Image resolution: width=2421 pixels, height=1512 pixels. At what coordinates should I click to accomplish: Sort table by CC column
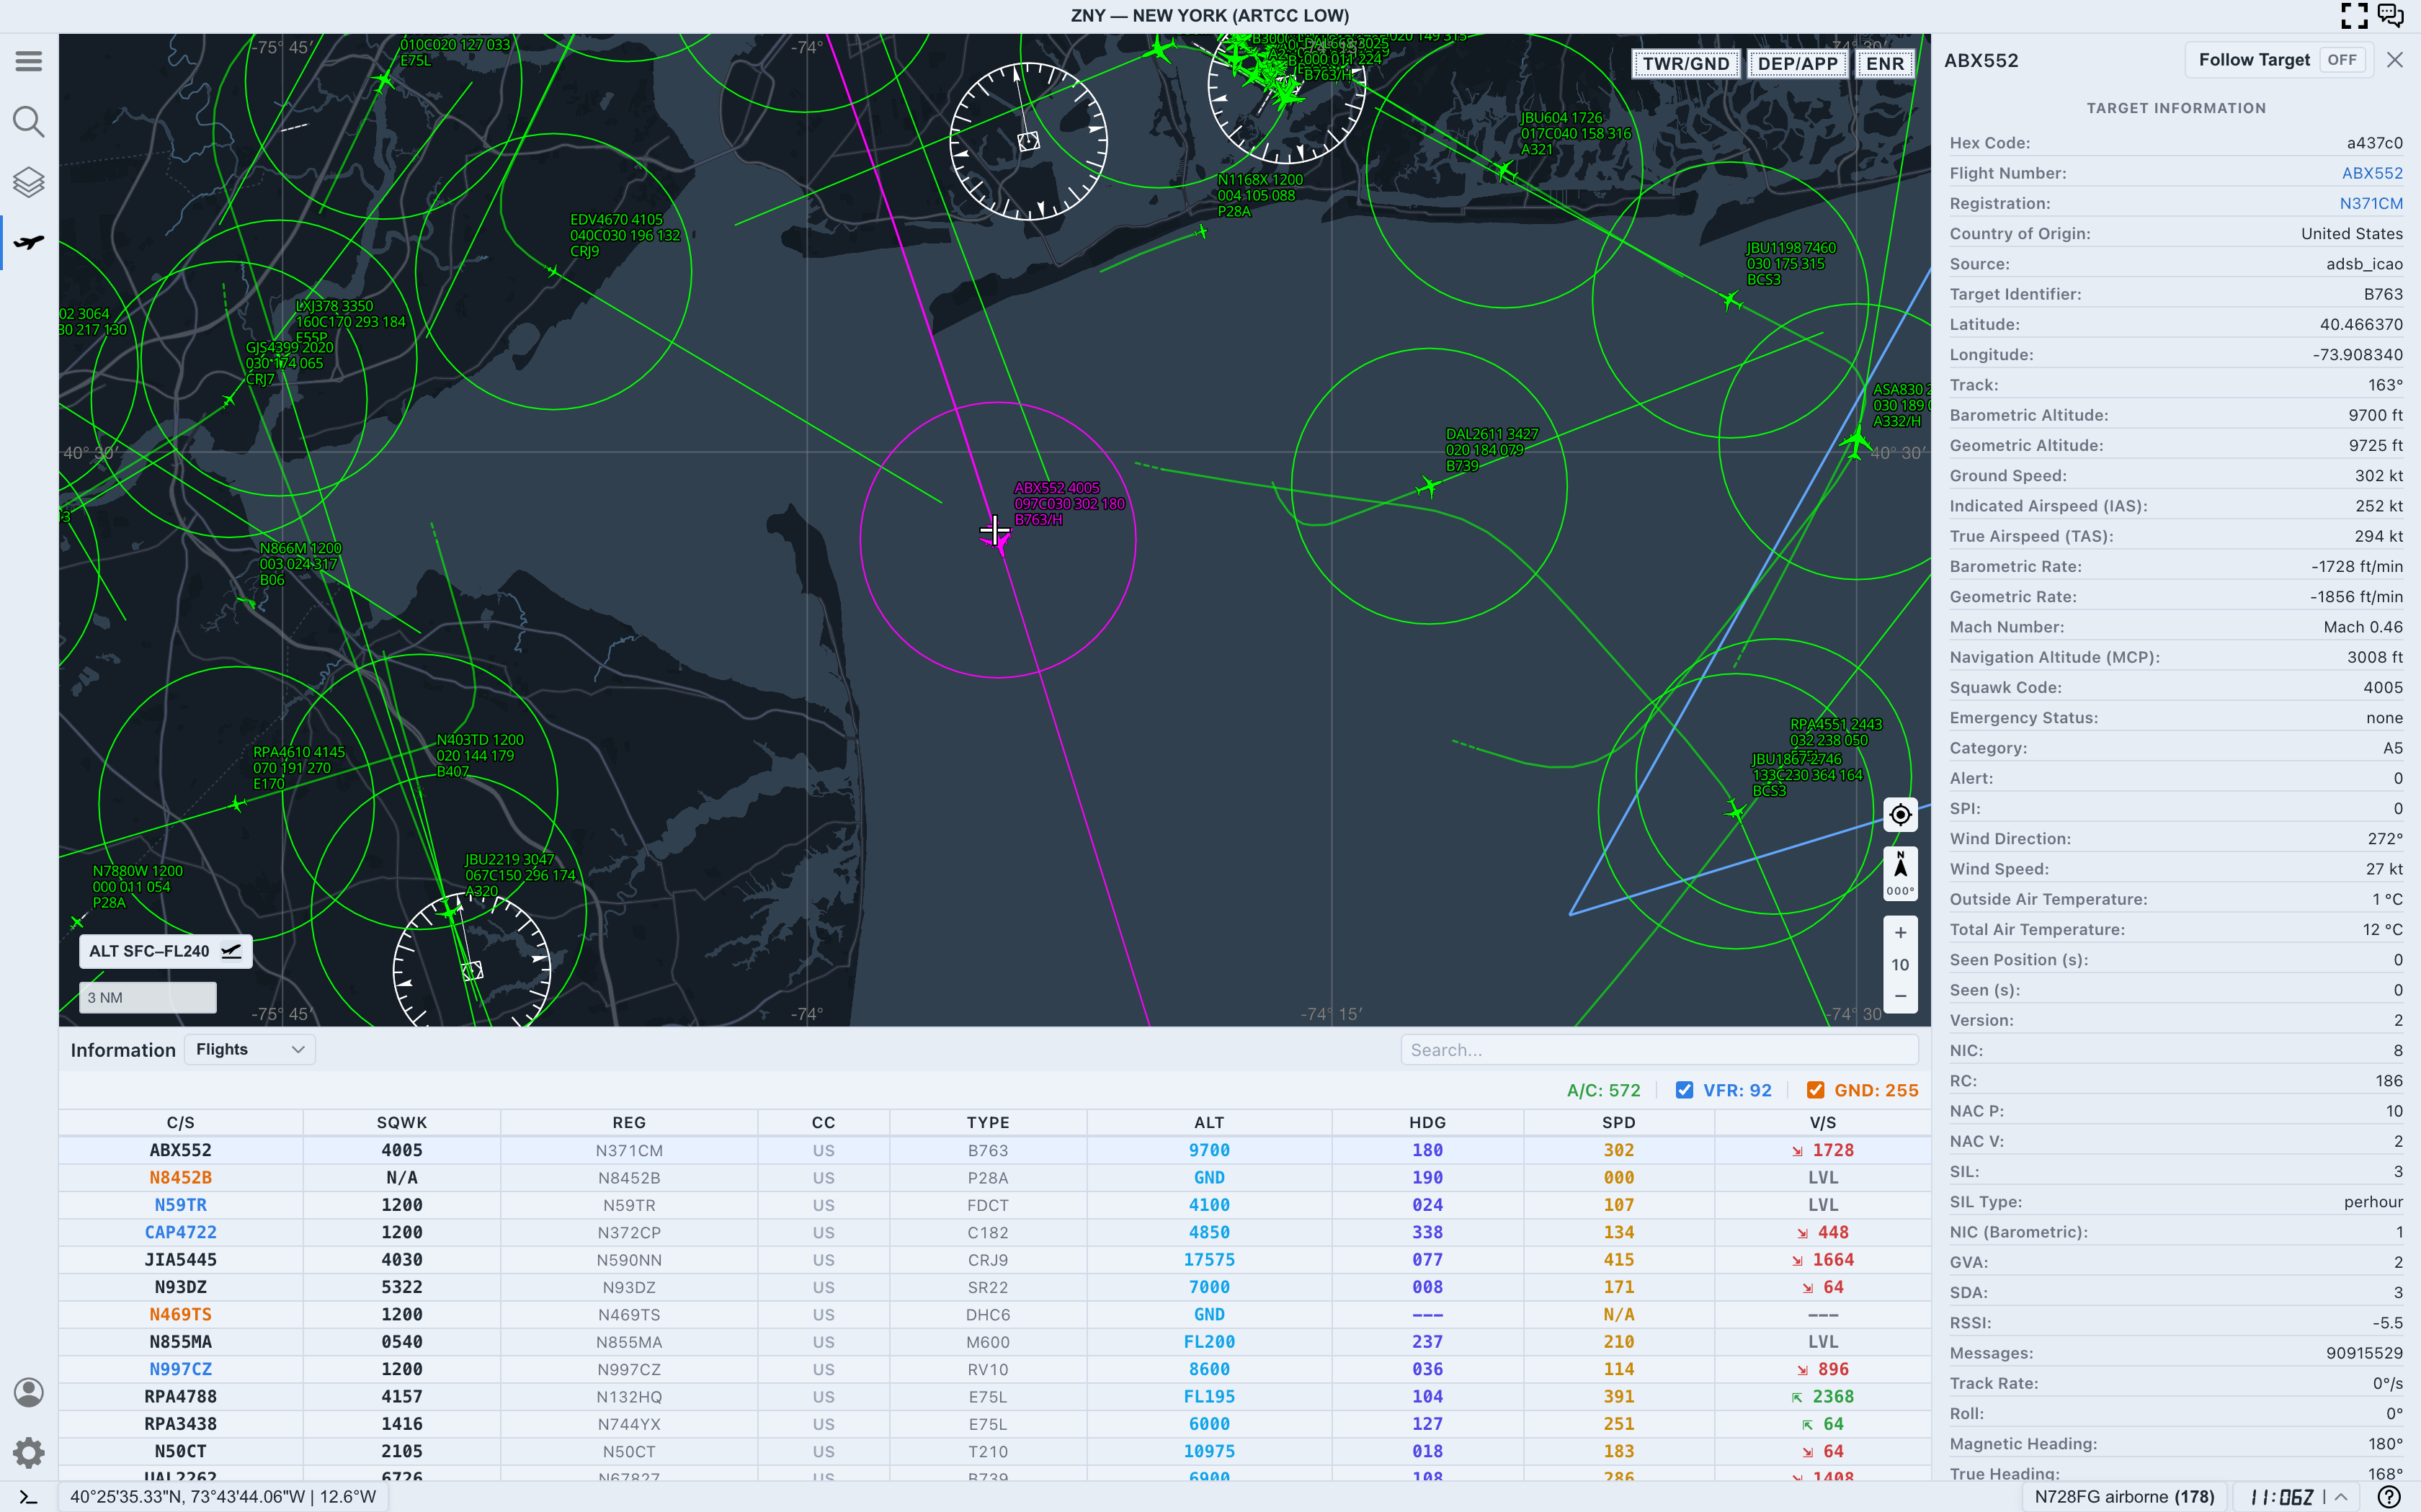pos(823,1122)
